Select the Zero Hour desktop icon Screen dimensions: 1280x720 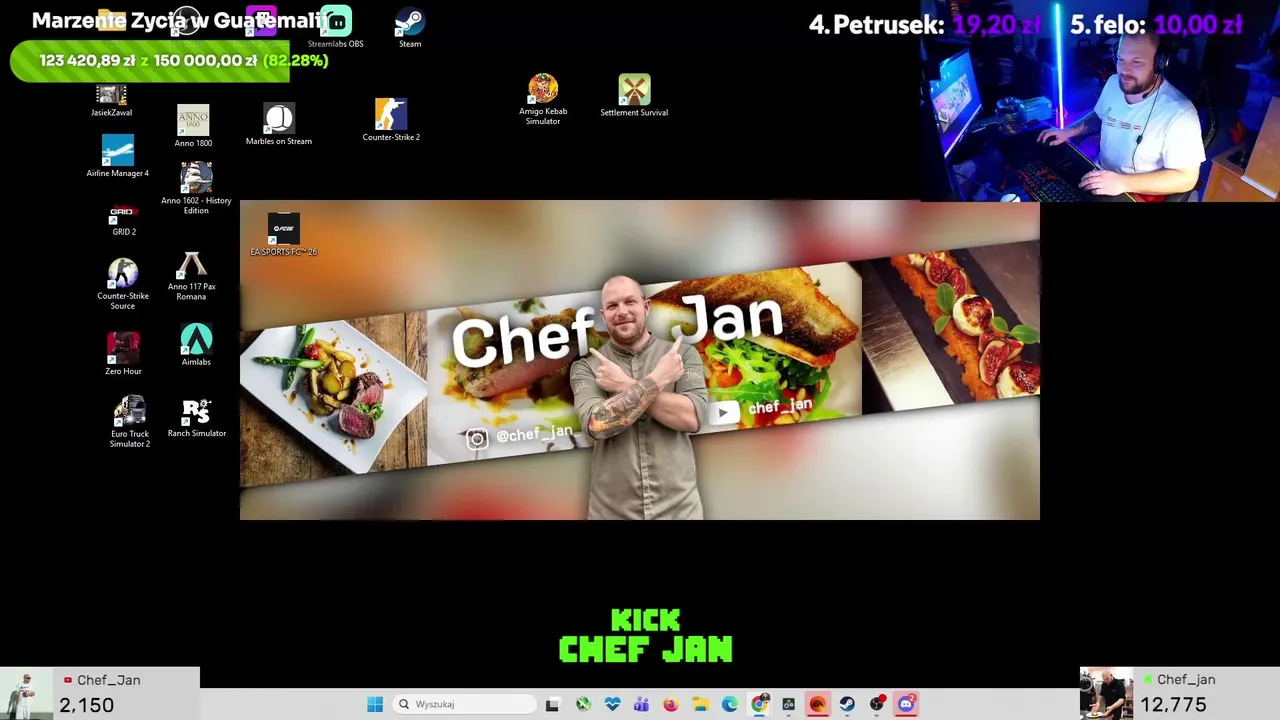coord(123,354)
